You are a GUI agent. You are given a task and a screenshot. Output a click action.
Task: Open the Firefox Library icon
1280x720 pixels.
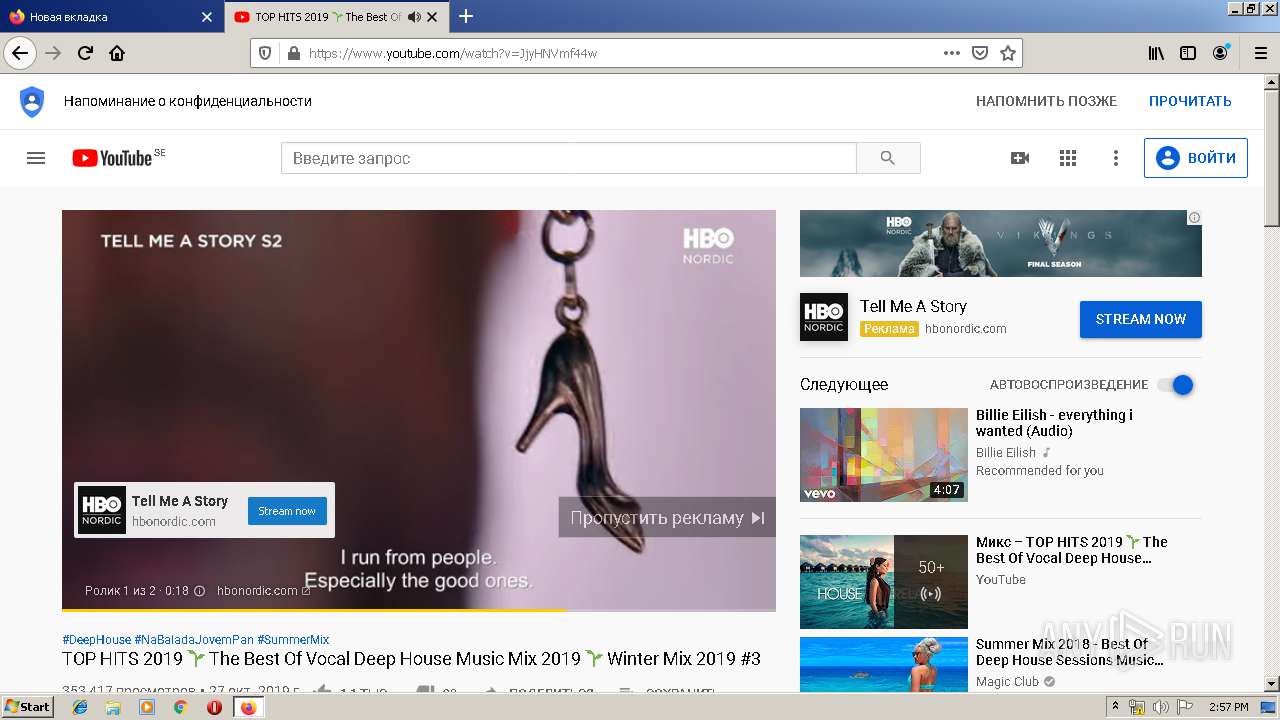[1156, 53]
